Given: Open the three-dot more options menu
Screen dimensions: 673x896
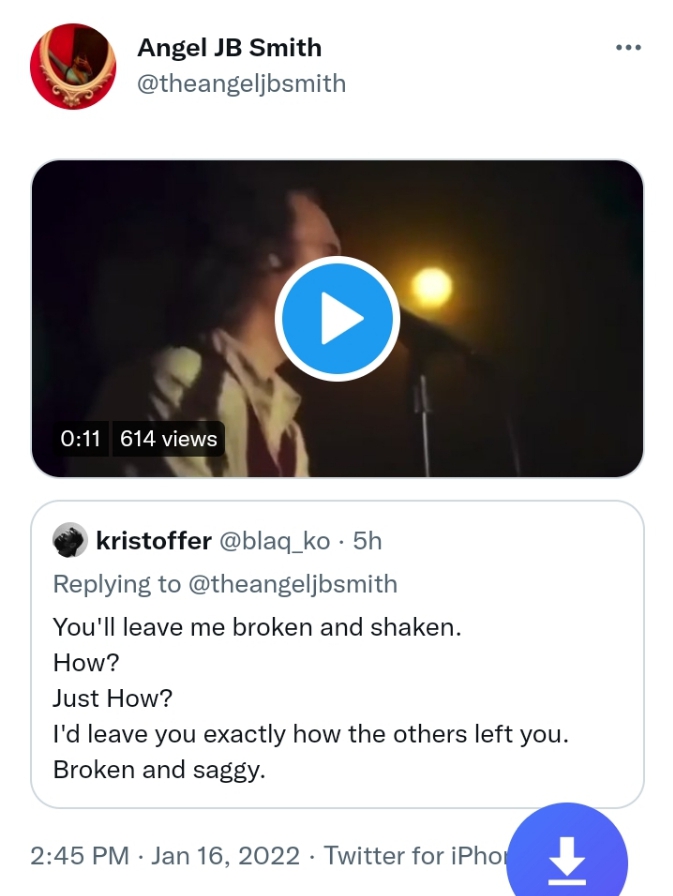Looking at the screenshot, I should pos(628,48).
